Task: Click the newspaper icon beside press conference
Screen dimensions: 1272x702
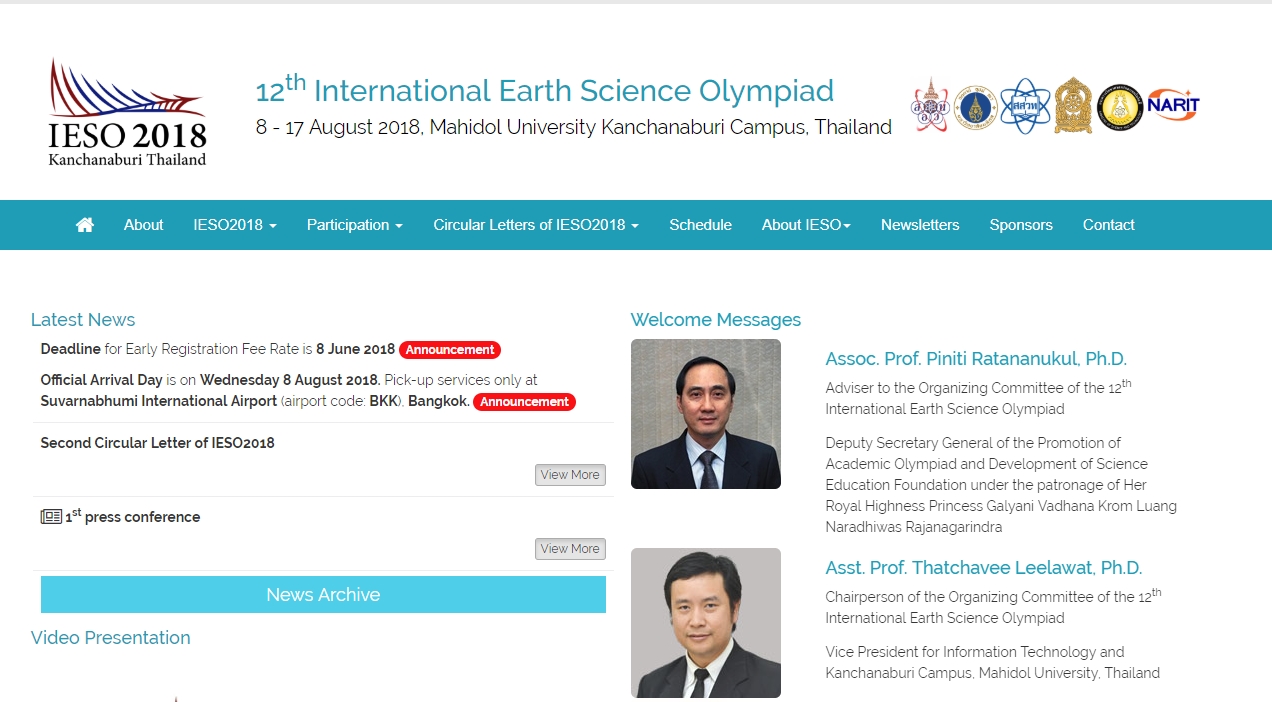Action: pos(51,517)
